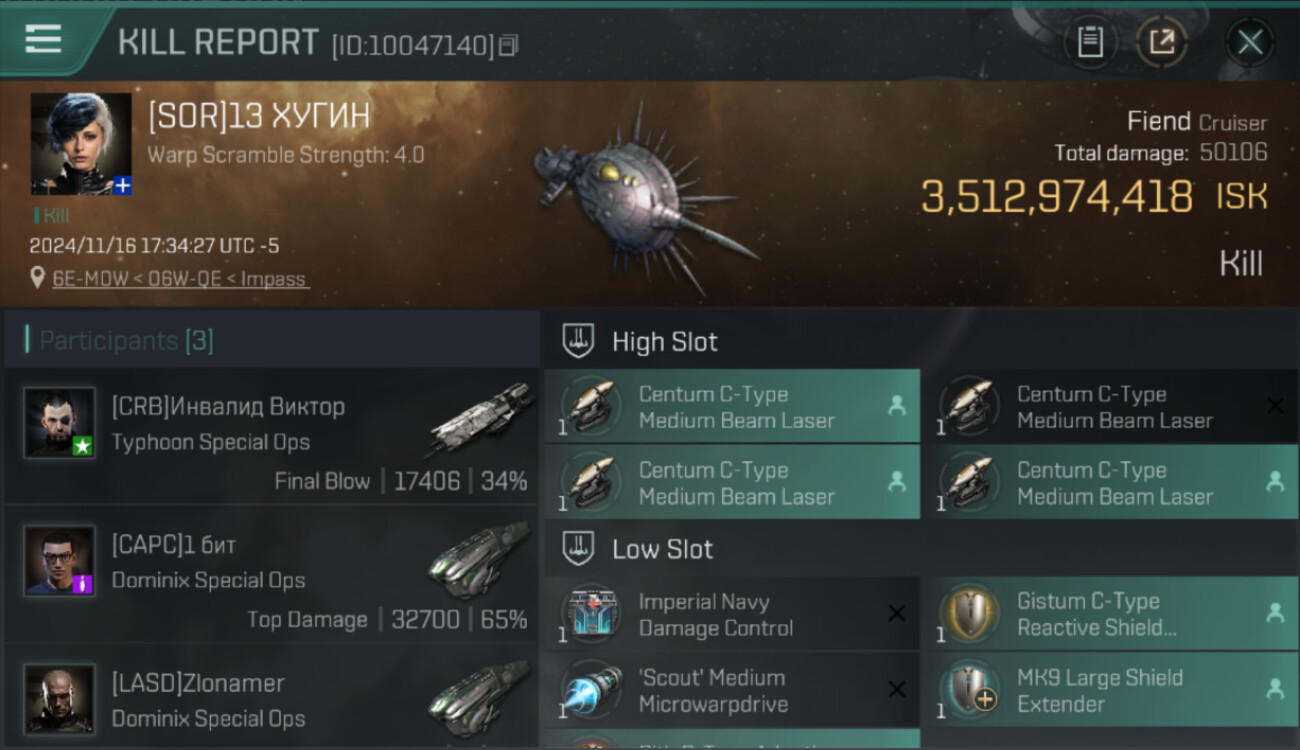This screenshot has height=750, width=1300.
Task: Expand the Low Slot section
Action: point(662,549)
